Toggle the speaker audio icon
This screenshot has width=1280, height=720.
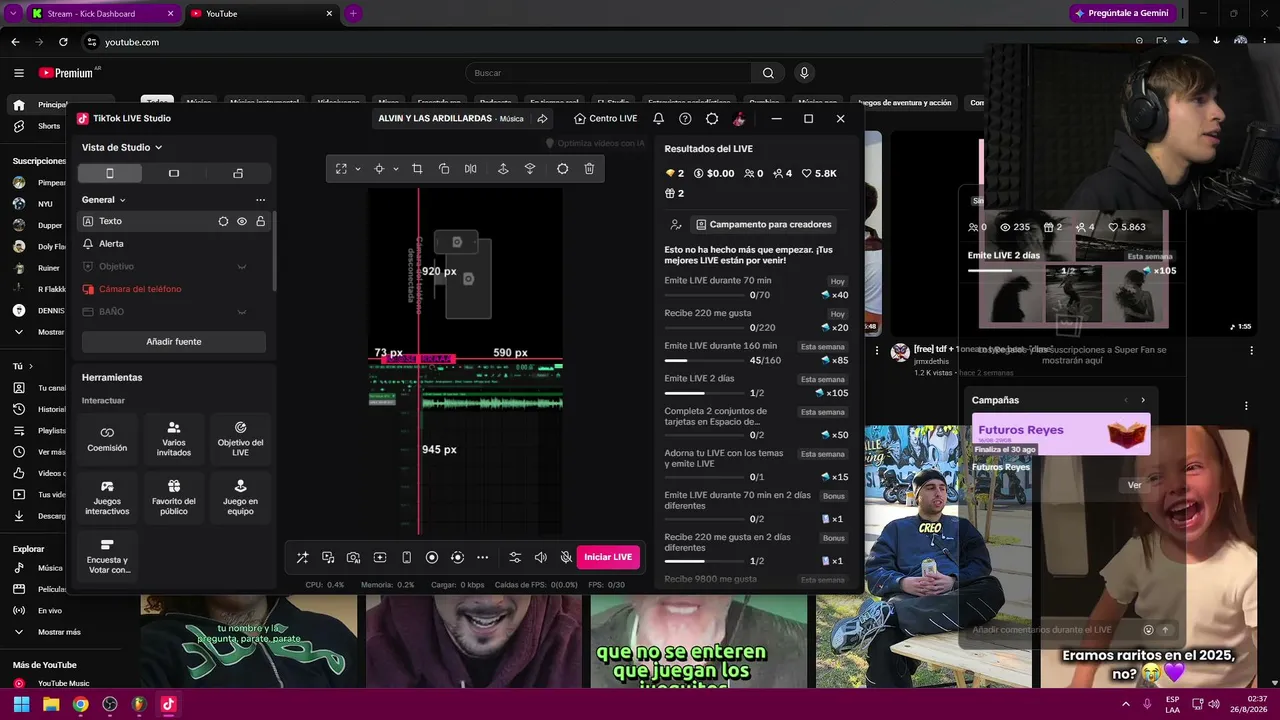[x=541, y=557]
